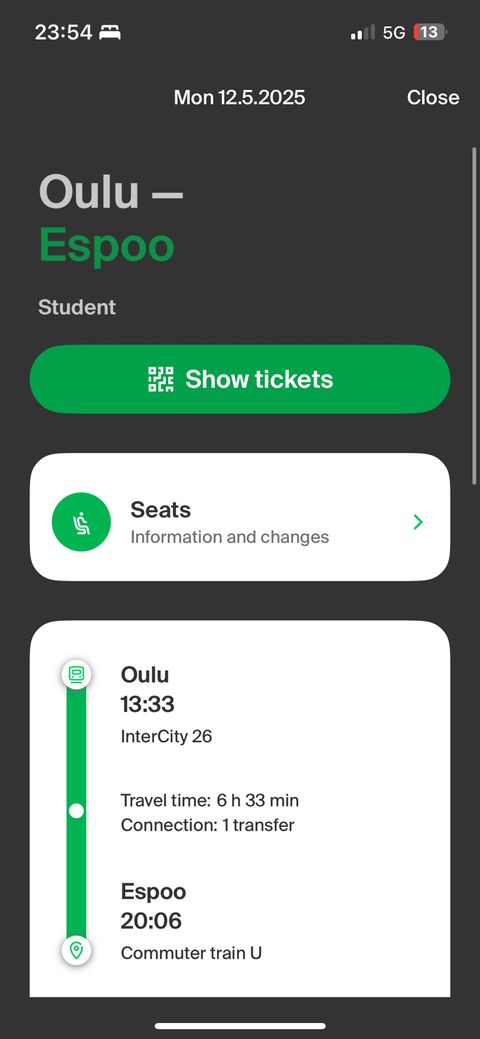Image resolution: width=480 pixels, height=1039 pixels.
Task: Open Seats information and changes card
Action: [x=240, y=518]
